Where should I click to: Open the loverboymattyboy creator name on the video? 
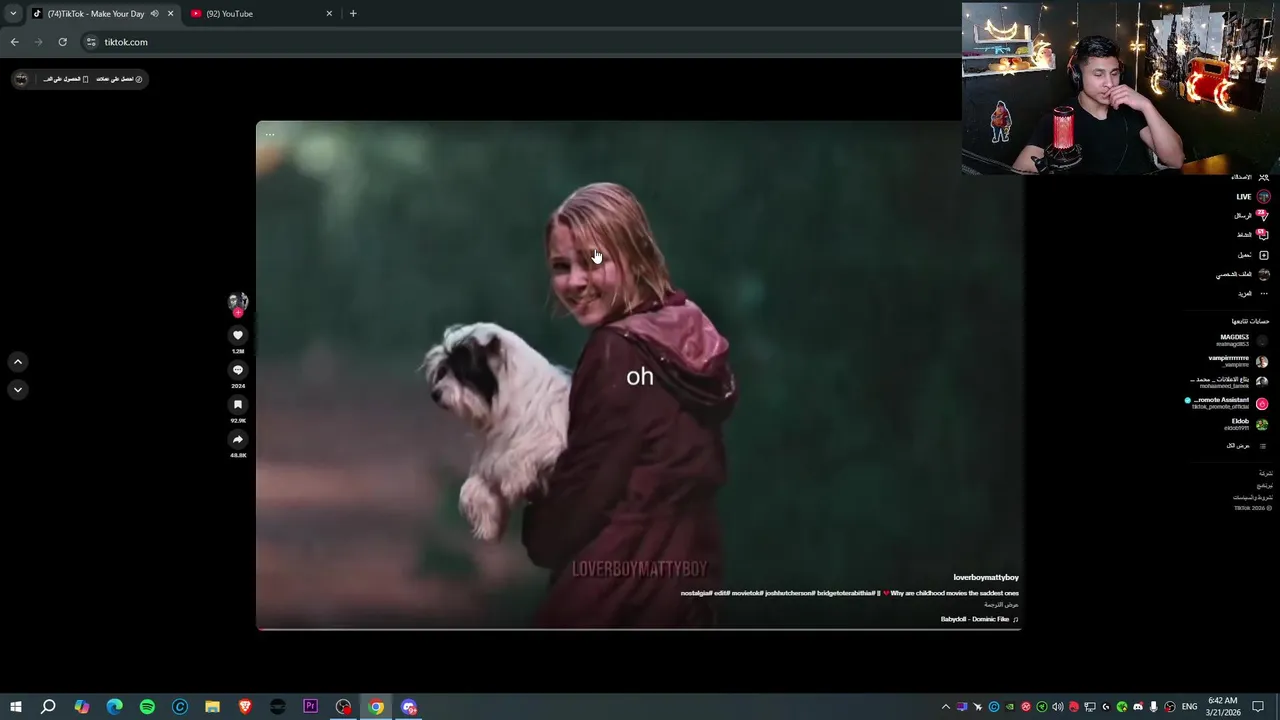coord(986,577)
